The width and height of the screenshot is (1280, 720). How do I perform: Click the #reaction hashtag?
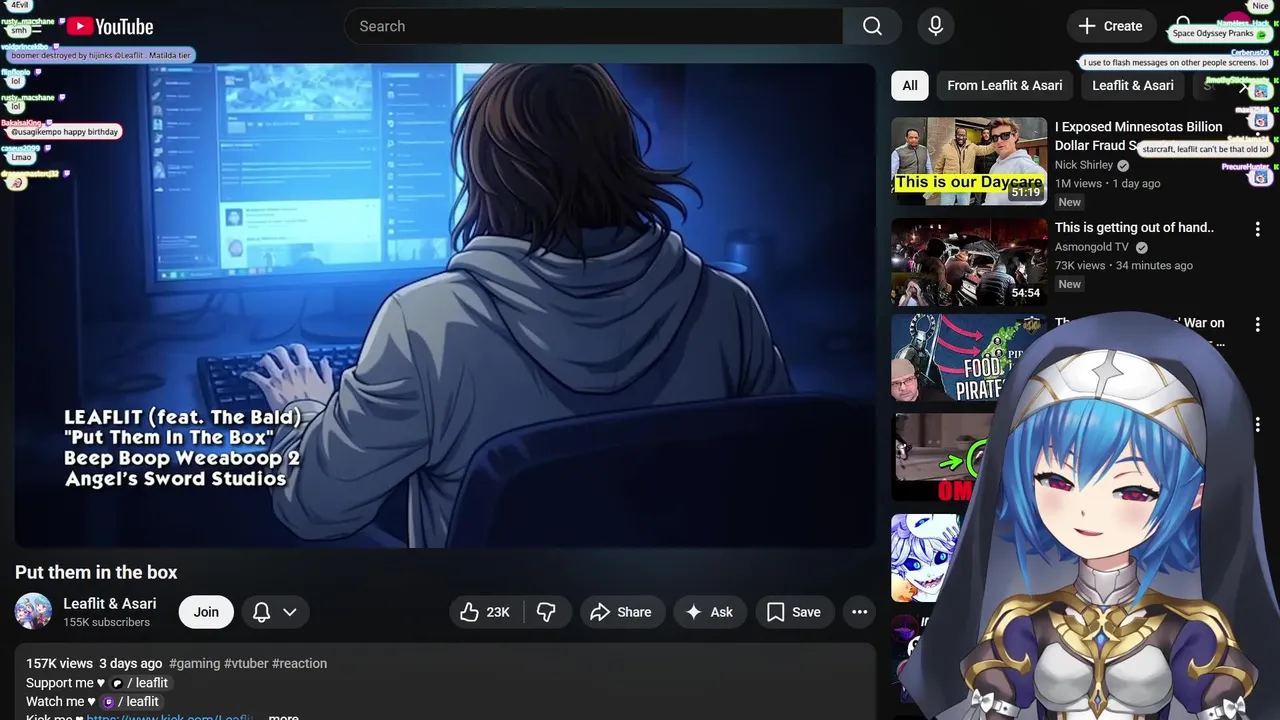(x=299, y=663)
